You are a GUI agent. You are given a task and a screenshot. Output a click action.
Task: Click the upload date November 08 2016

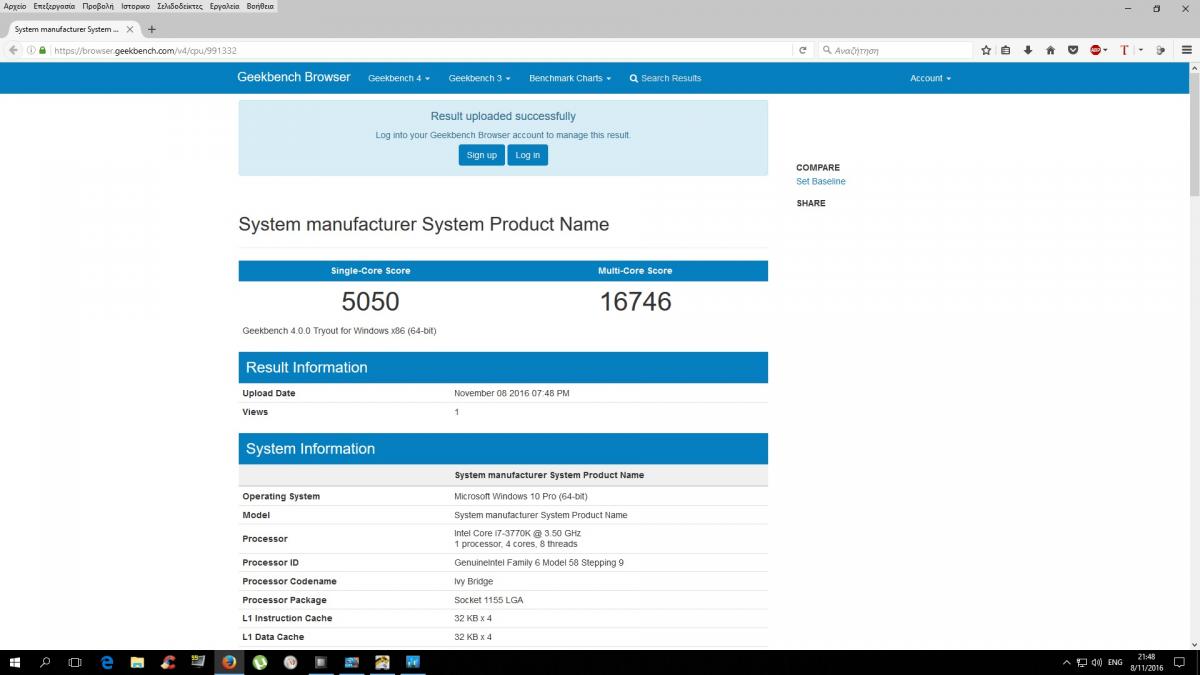coord(511,393)
